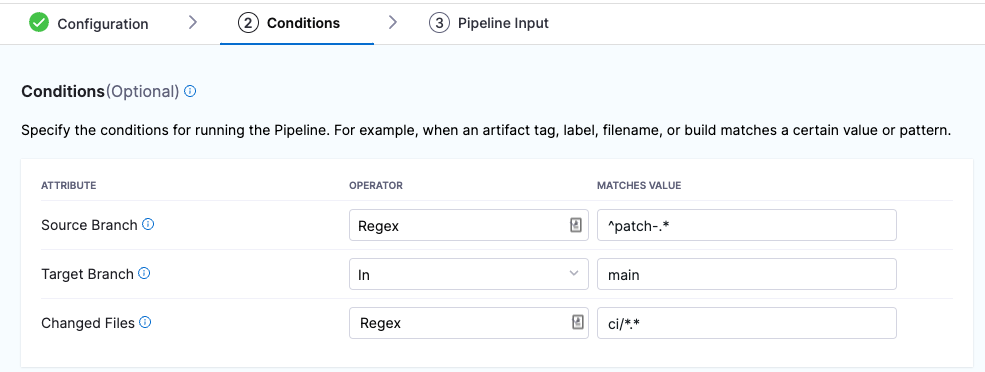Click the Changed Files info icon
Screen dimensions: 985x372
pos(145,322)
